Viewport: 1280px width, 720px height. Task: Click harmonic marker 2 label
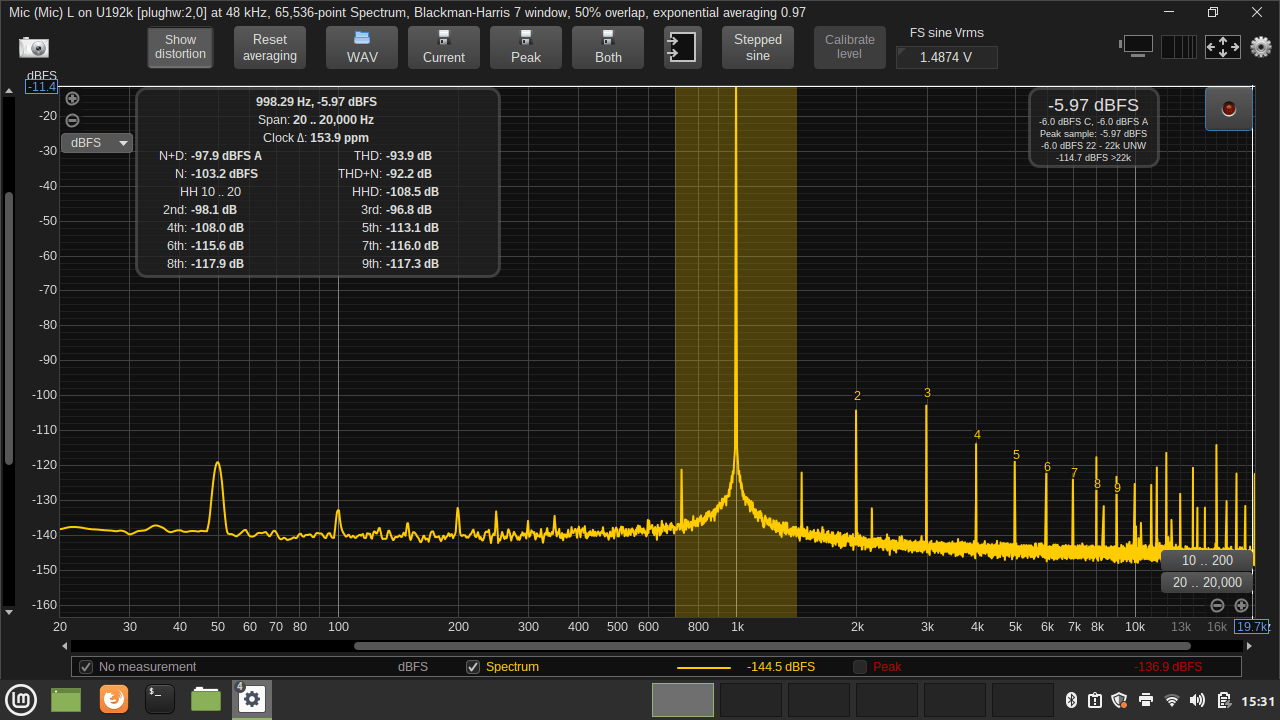click(857, 396)
